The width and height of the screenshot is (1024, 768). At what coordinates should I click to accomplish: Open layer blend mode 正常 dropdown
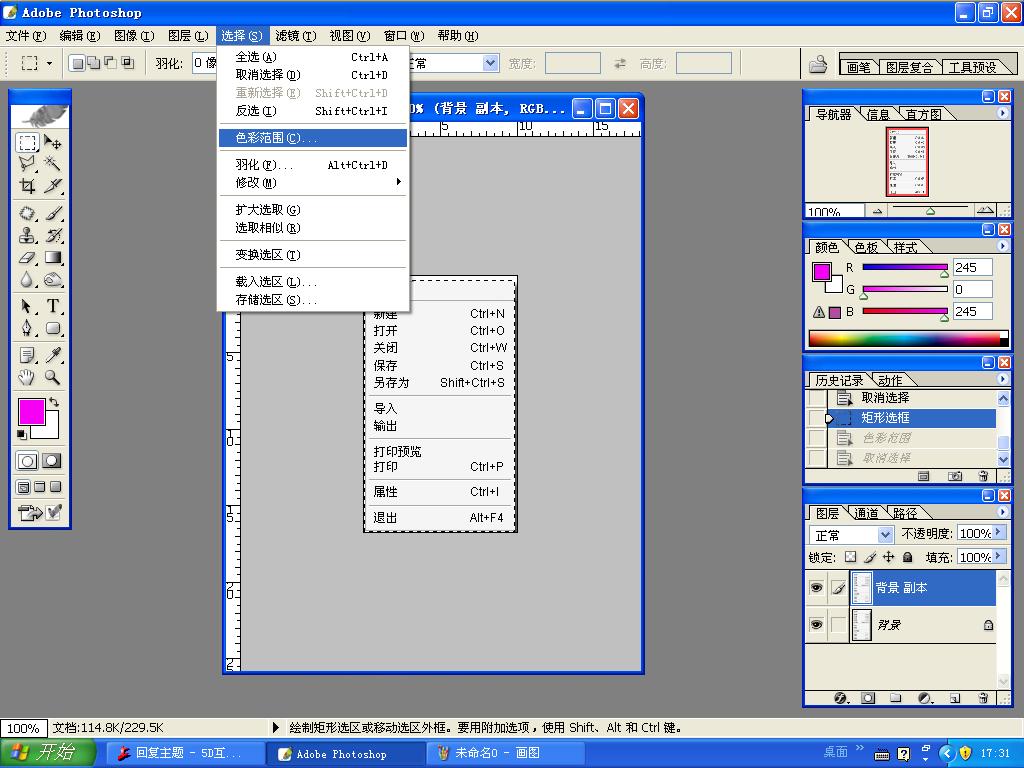point(885,535)
